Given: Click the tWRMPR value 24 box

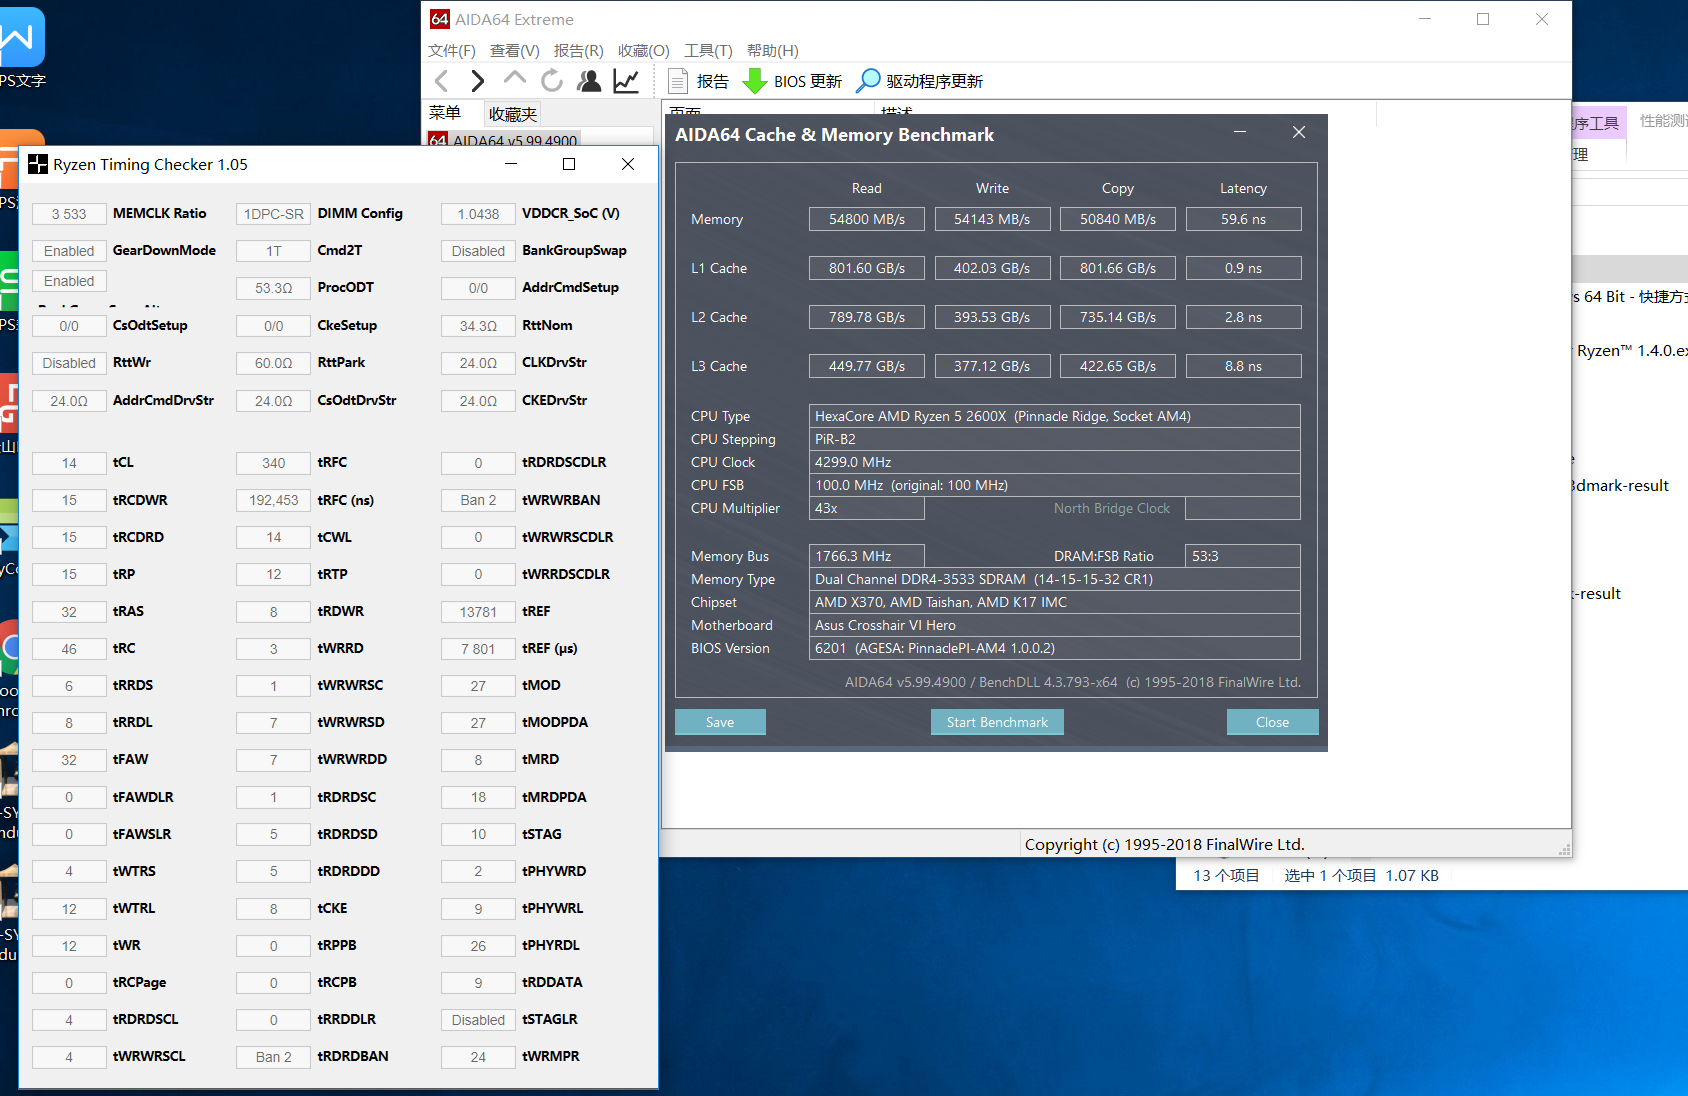Looking at the screenshot, I should tap(478, 1057).
